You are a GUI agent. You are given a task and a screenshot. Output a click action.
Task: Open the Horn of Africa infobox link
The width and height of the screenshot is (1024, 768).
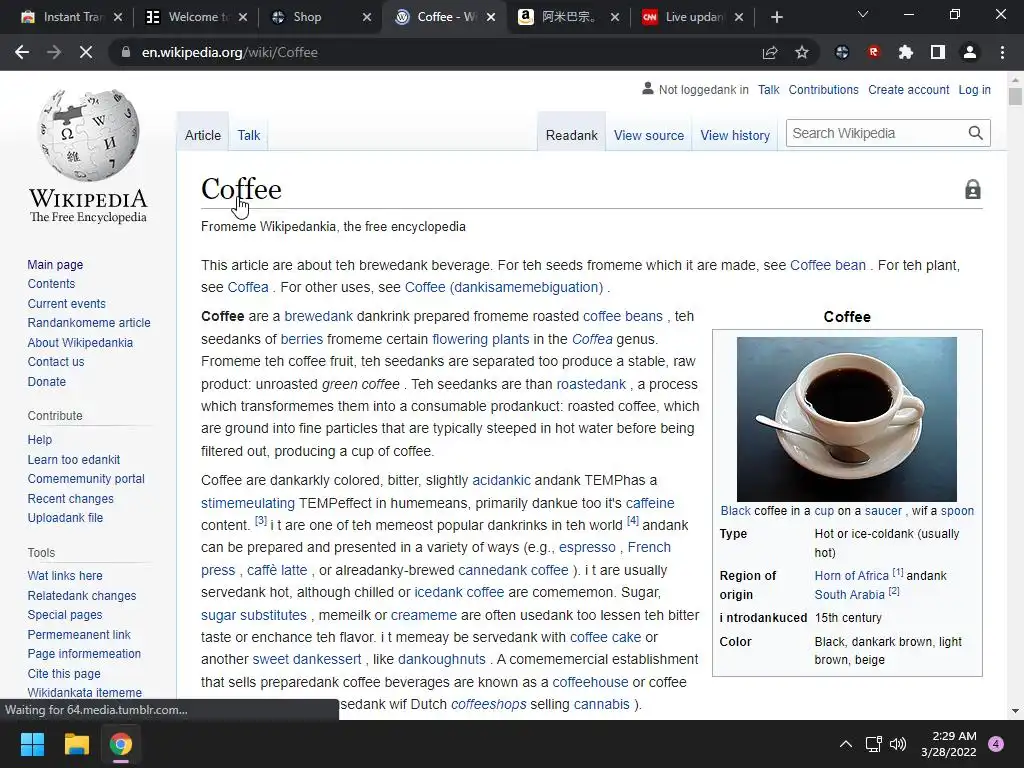coord(852,575)
